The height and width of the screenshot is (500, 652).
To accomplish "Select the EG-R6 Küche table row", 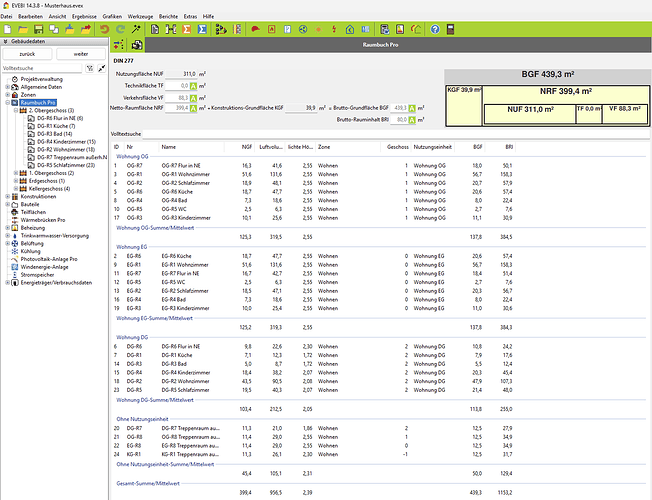I will pos(314,256).
